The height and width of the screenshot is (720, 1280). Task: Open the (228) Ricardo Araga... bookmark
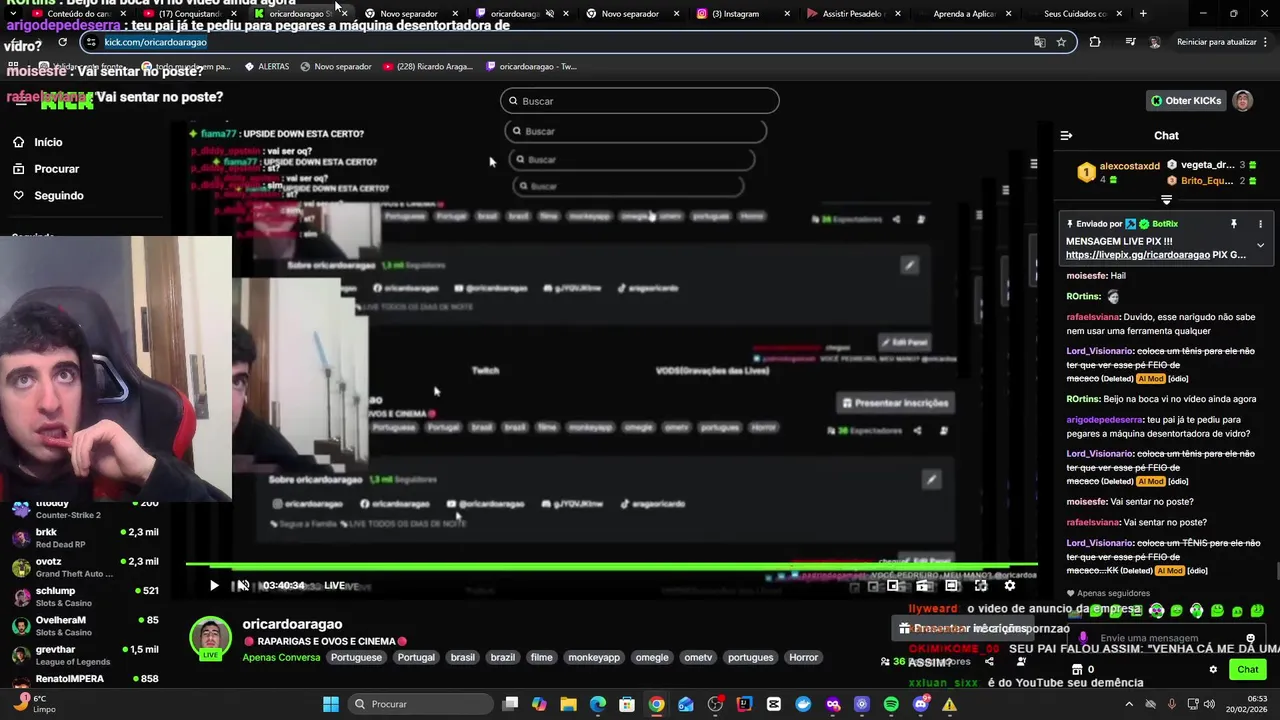click(x=428, y=67)
